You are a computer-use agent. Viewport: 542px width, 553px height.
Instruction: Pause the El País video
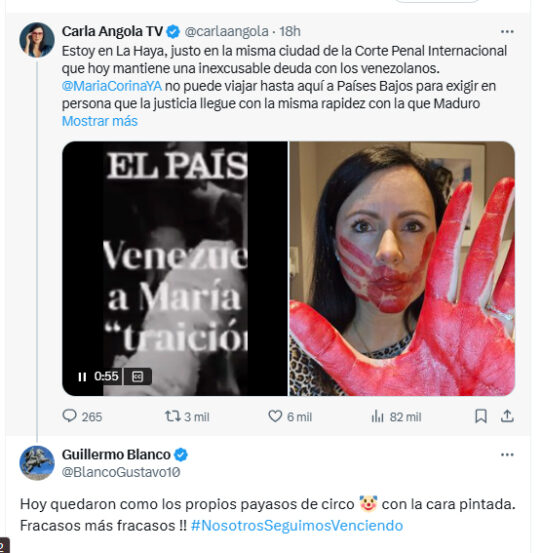click(82, 377)
